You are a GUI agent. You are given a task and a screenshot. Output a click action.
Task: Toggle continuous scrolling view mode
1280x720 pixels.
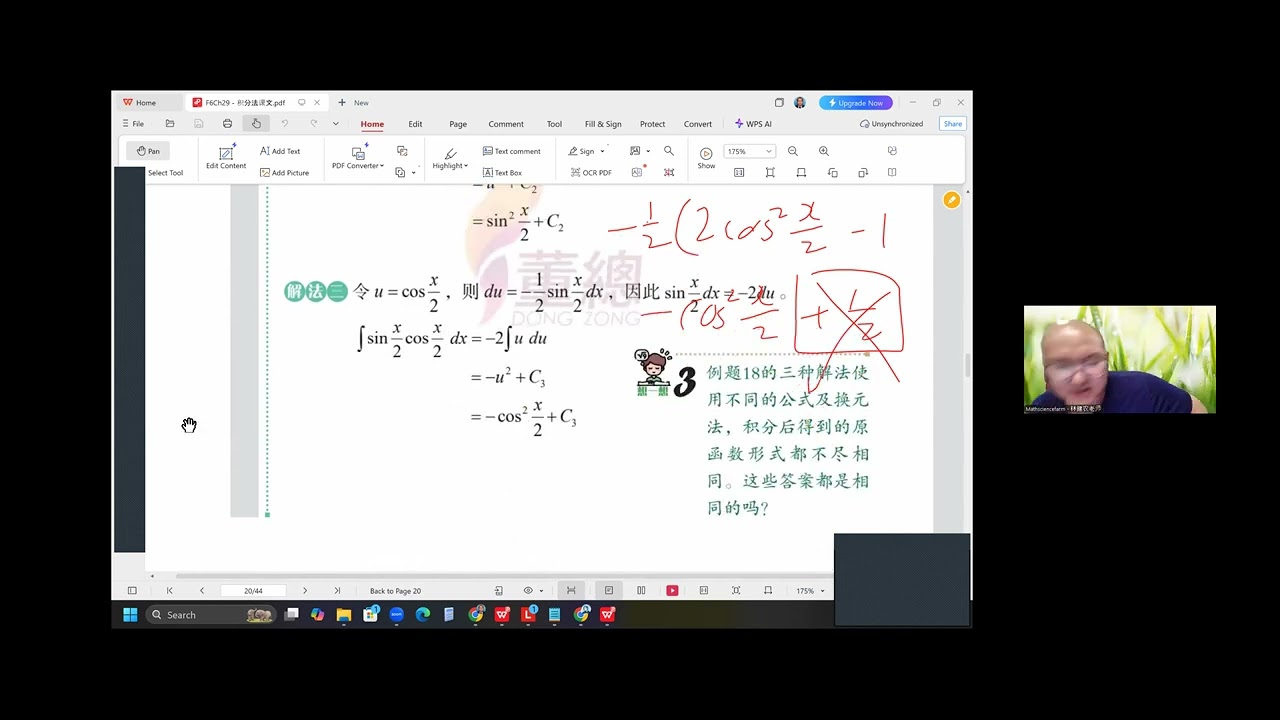[571, 591]
